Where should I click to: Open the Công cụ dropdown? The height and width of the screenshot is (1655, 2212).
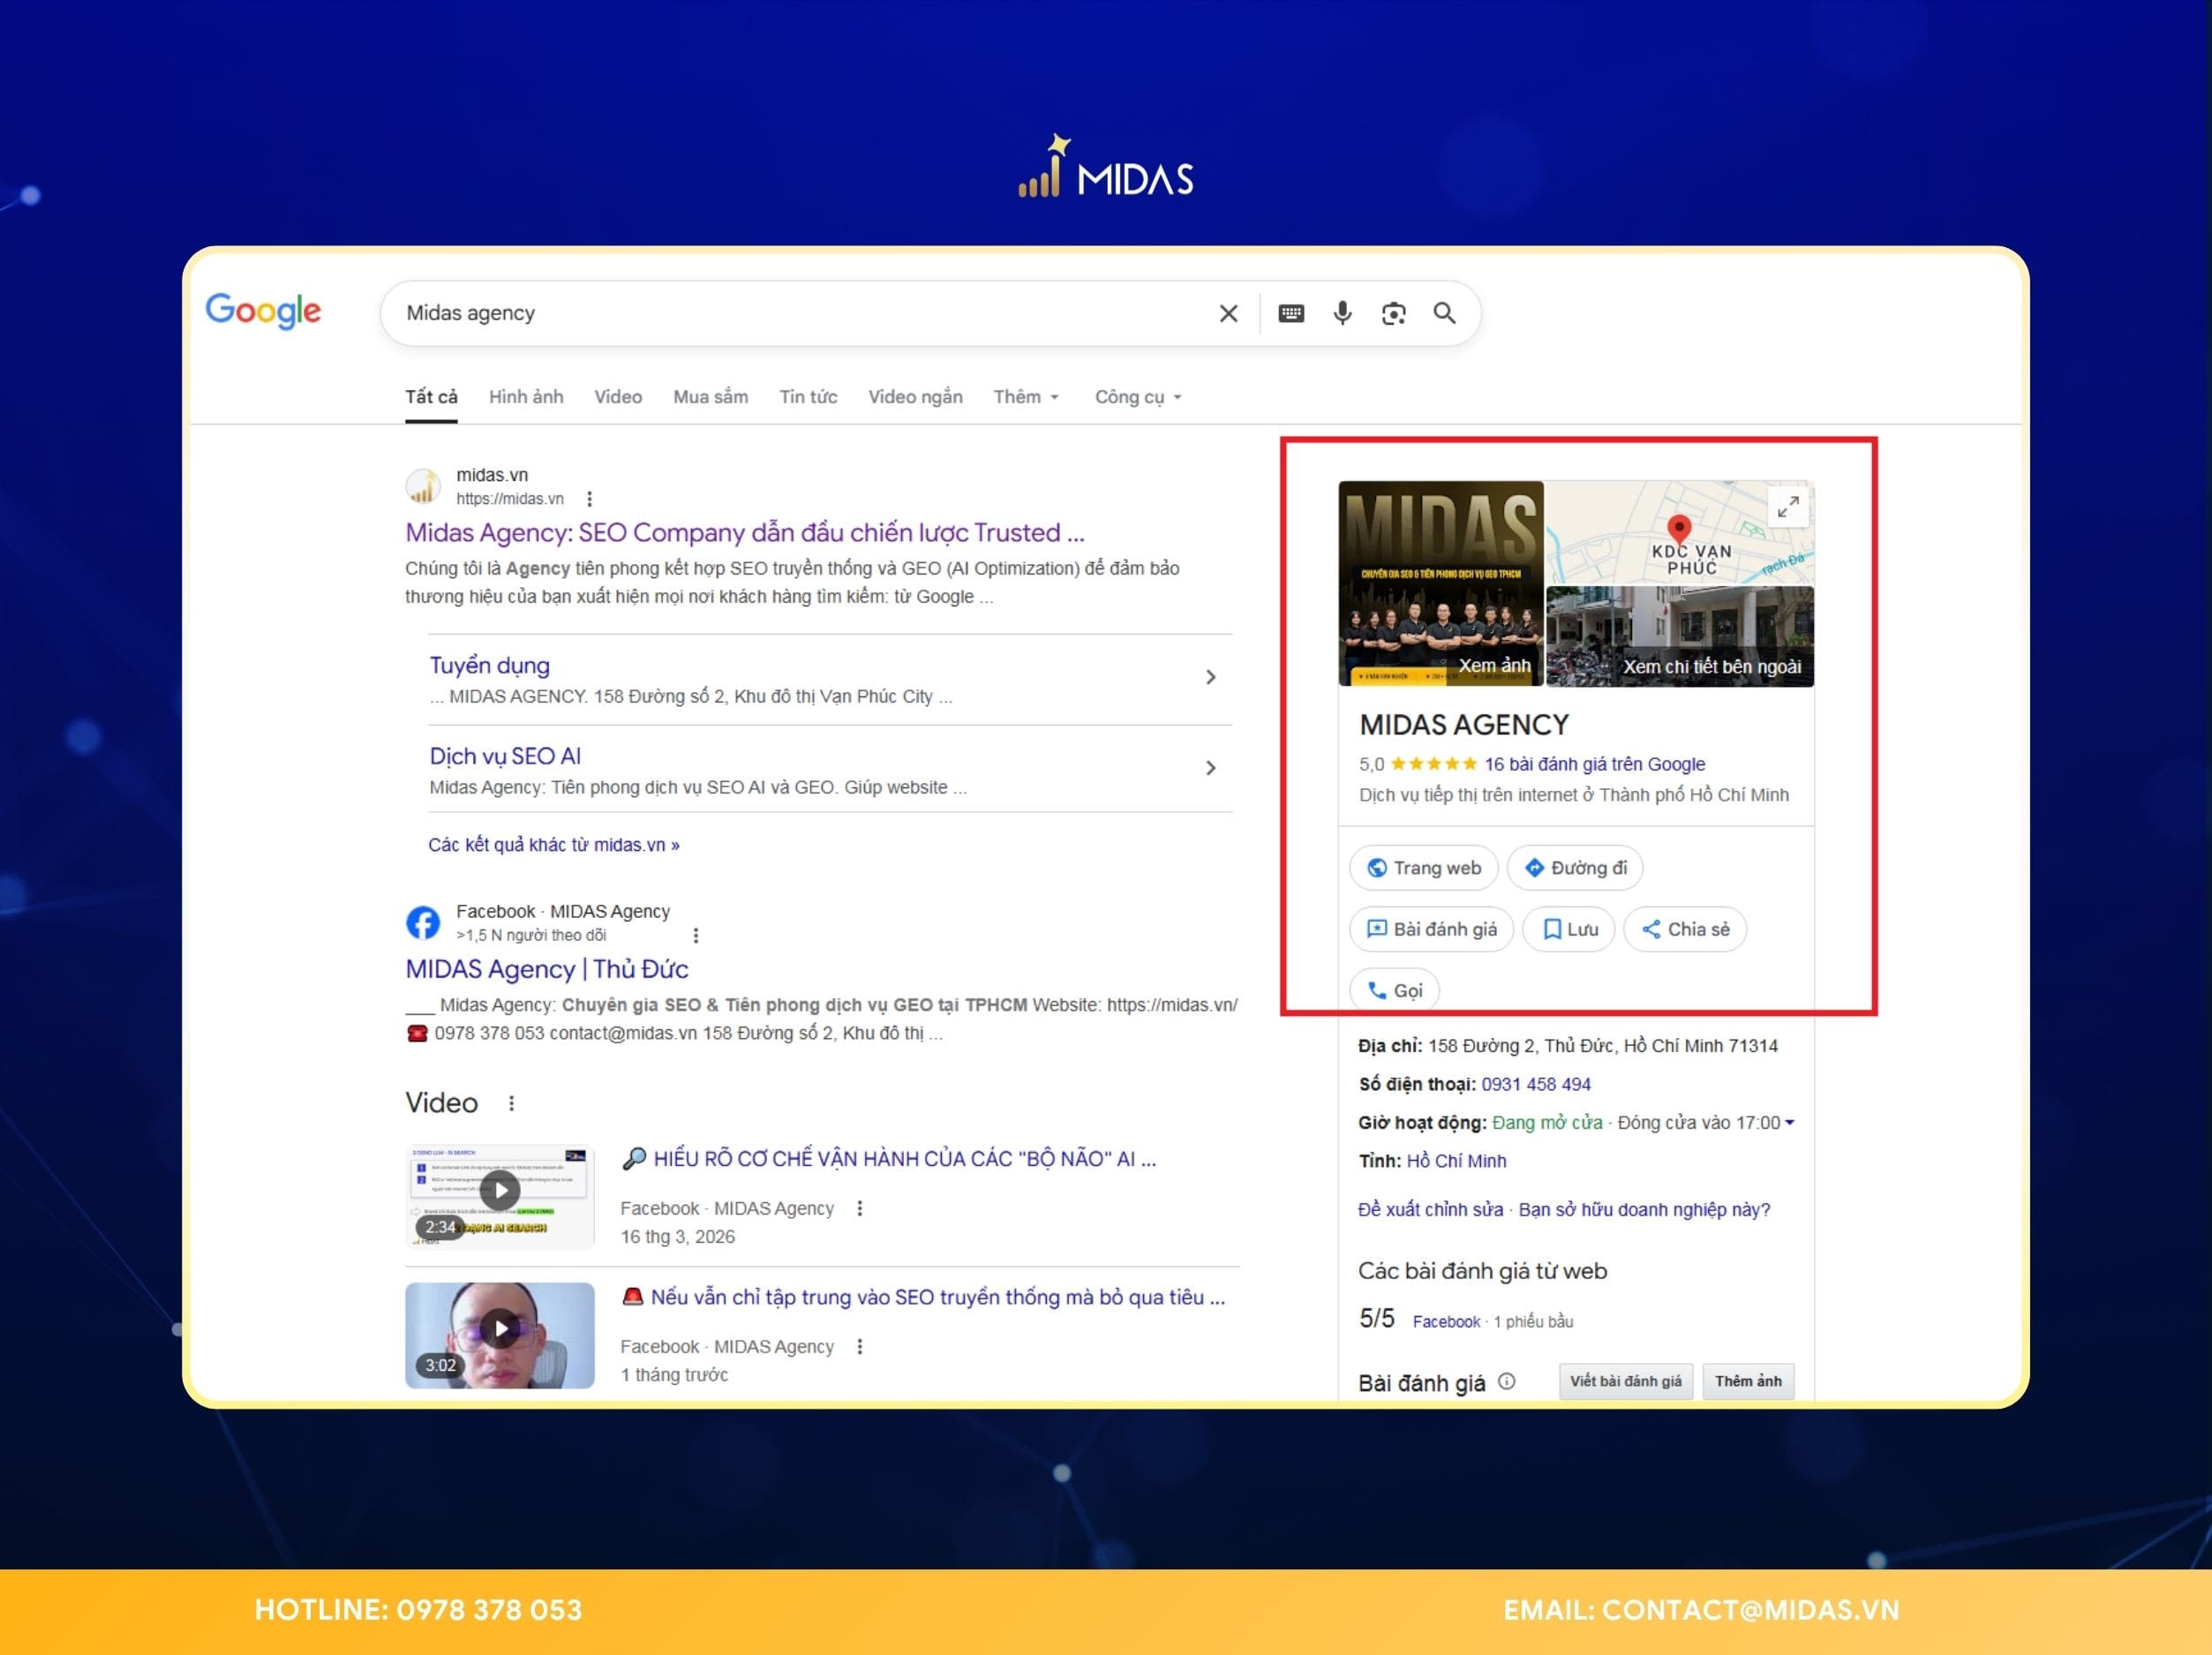click(x=1138, y=397)
